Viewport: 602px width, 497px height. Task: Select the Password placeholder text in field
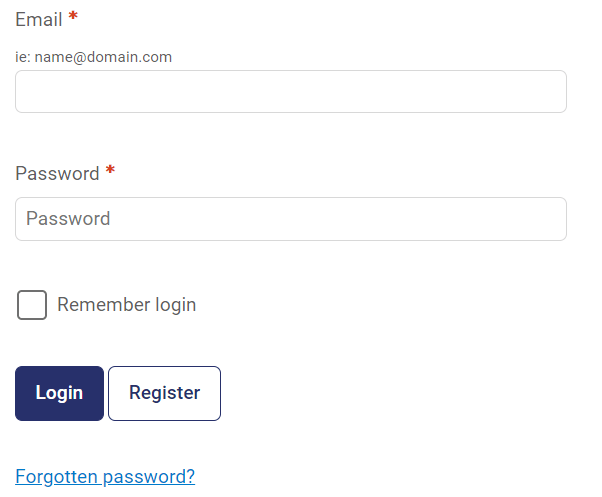click(x=68, y=219)
